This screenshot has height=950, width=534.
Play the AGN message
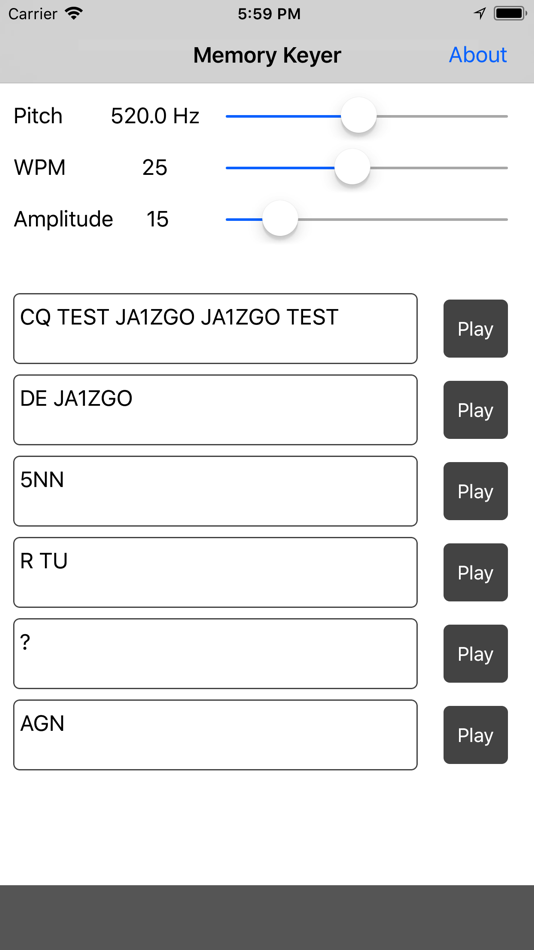(475, 735)
